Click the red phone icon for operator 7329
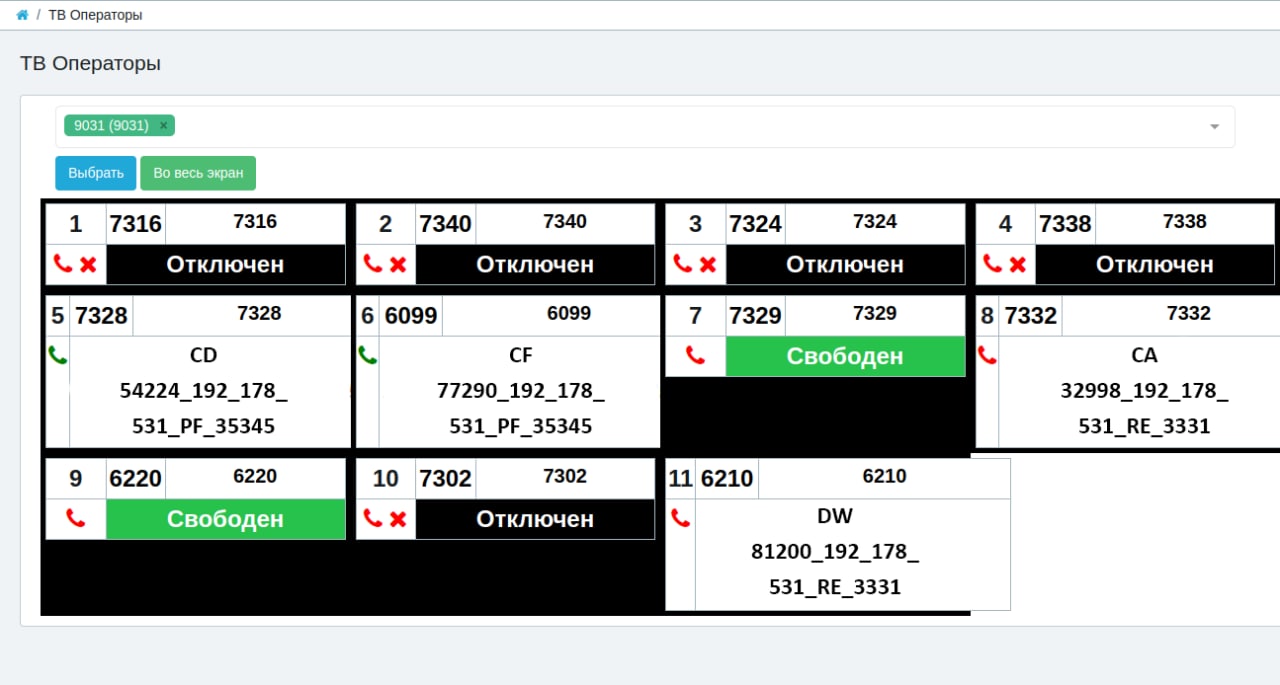The width and height of the screenshot is (1280, 685). pos(695,355)
